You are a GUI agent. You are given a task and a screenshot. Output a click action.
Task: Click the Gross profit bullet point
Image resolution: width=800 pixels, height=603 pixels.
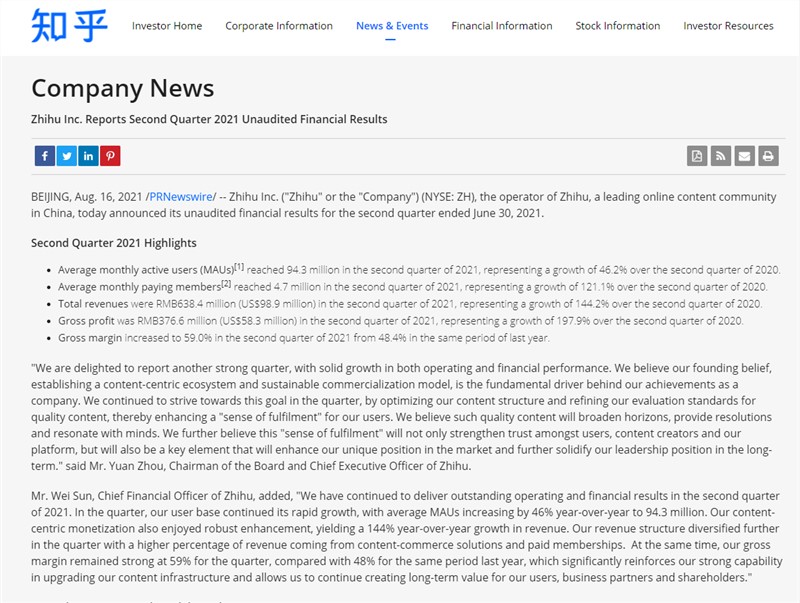pyautogui.click(x=401, y=321)
